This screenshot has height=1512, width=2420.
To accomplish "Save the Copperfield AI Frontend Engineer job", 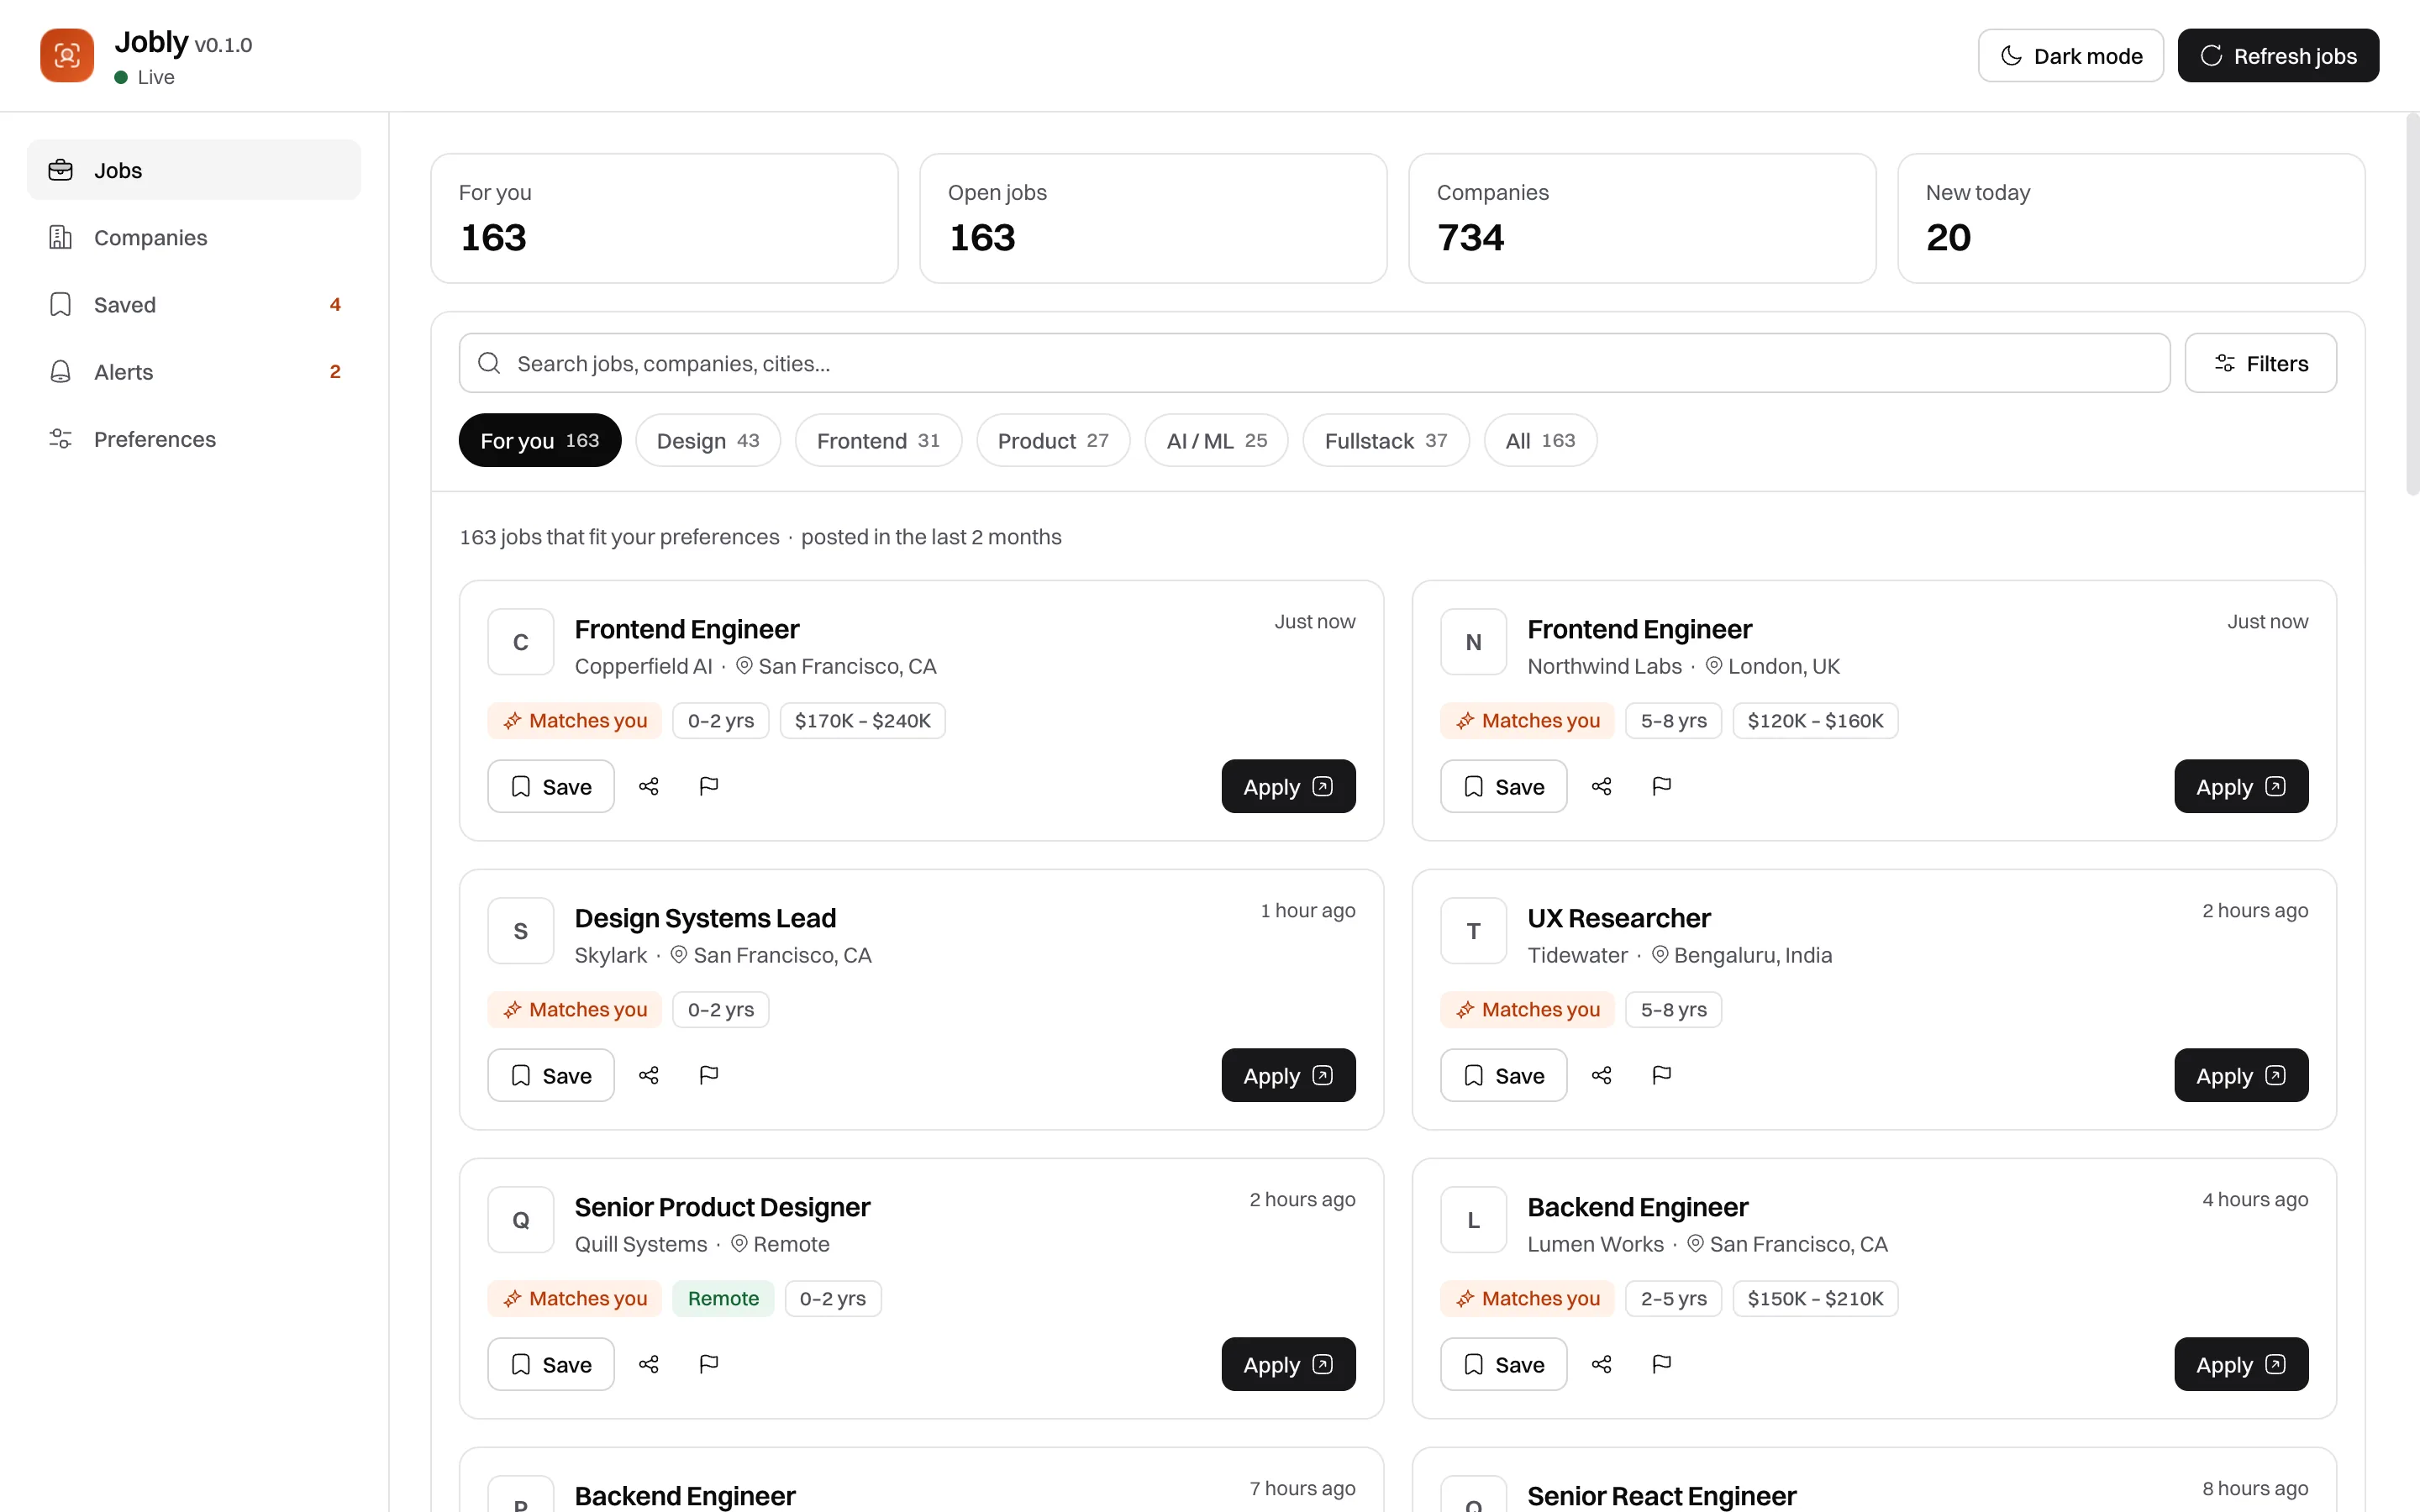I will [551, 786].
